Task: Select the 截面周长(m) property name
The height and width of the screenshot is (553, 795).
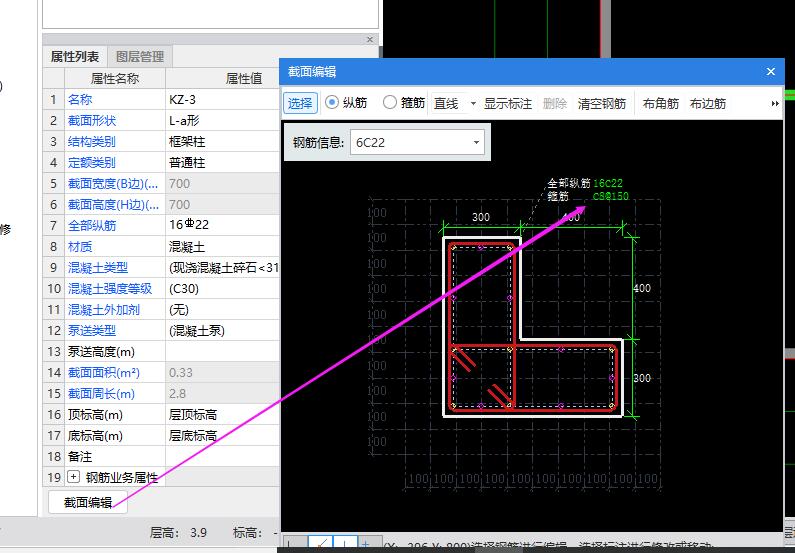Action: 101,394
